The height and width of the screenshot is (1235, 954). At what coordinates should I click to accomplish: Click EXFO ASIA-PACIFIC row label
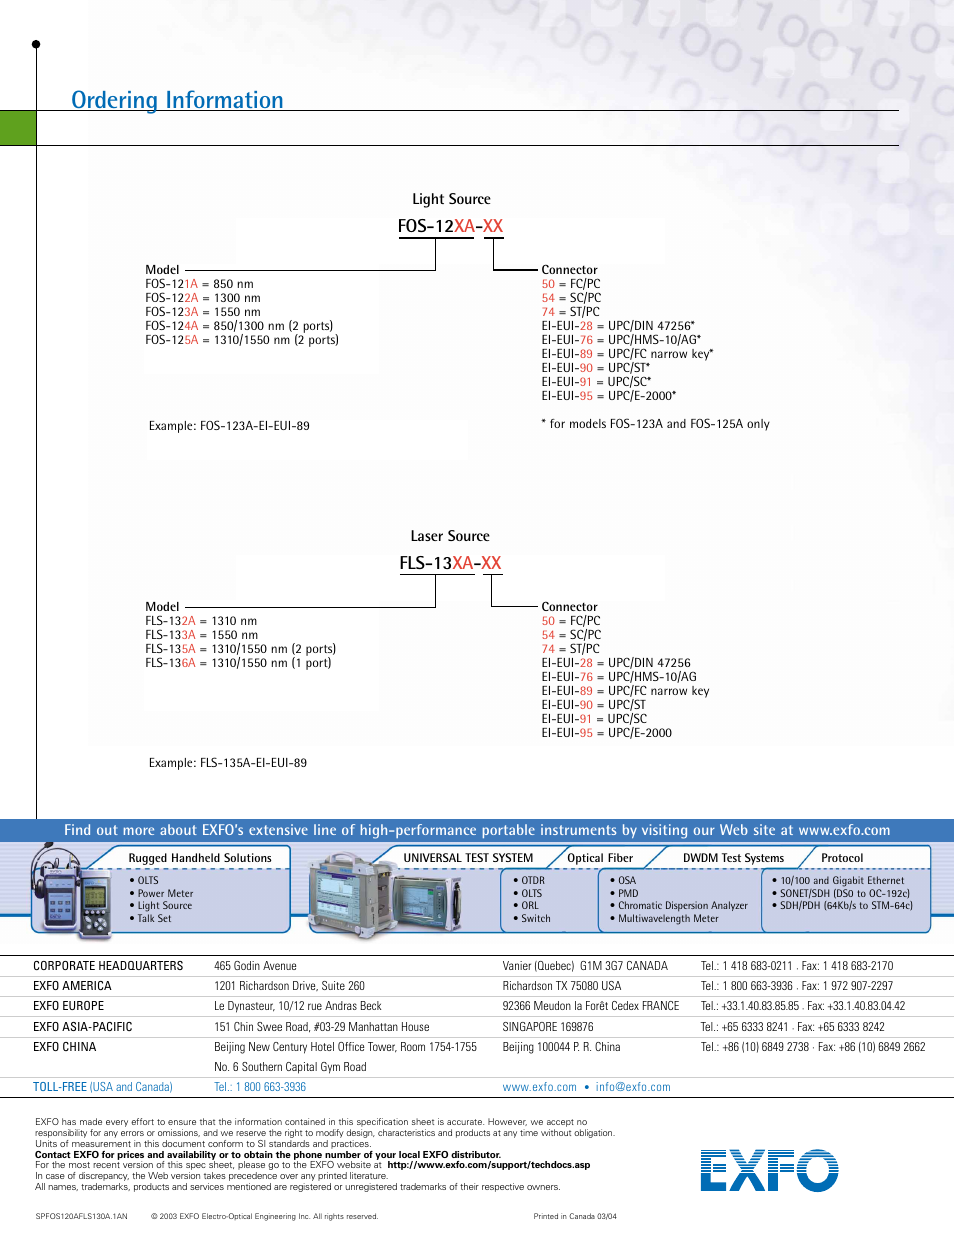(83, 1027)
